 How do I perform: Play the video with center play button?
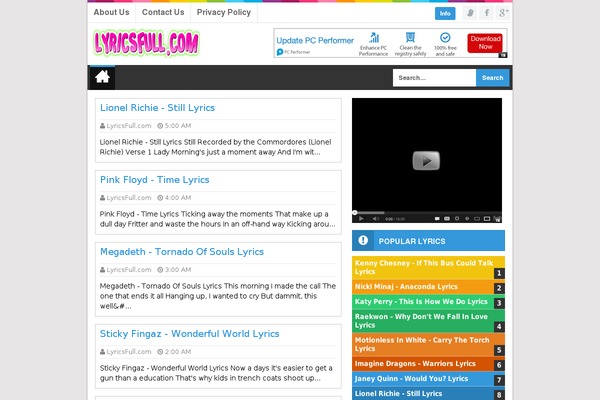click(x=426, y=160)
